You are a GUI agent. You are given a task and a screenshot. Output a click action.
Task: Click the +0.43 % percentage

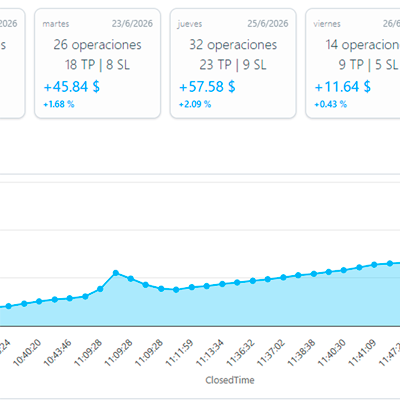[331, 104]
